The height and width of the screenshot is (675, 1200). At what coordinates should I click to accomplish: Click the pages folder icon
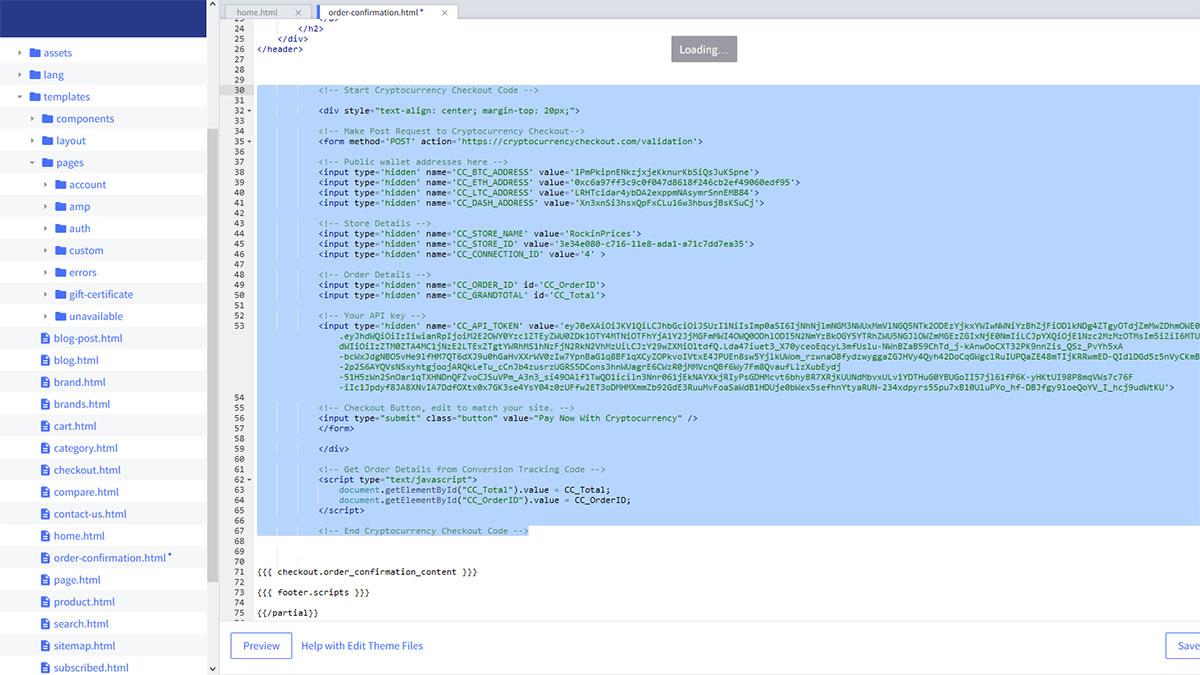pyautogui.click(x=48, y=163)
